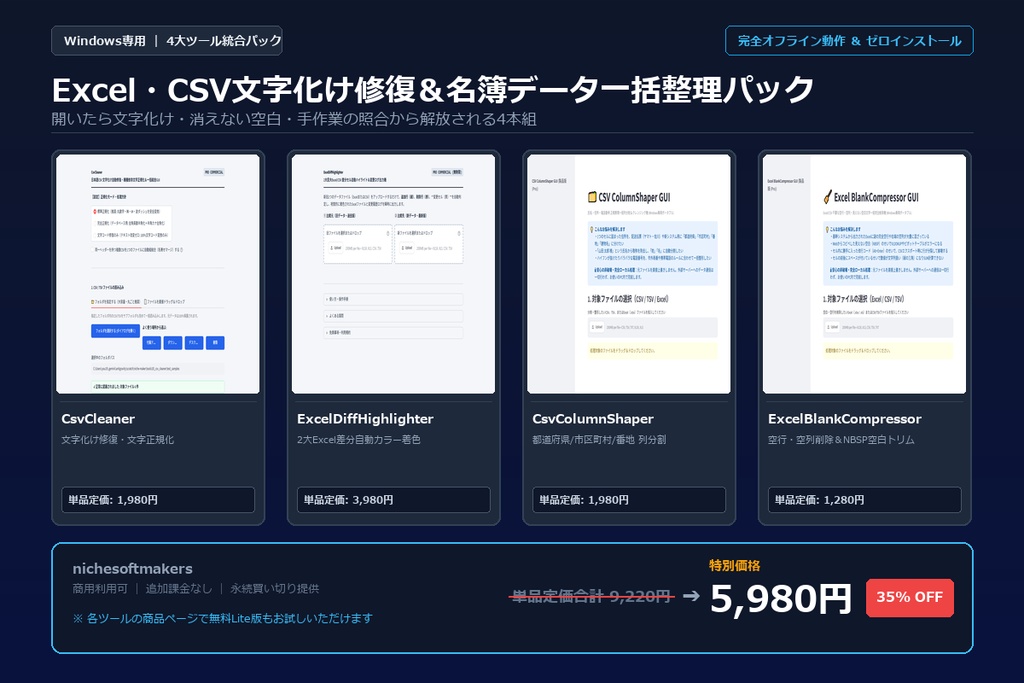Click the arrow icon before the 5,980円 price
The height and width of the screenshot is (683, 1024).
pyautogui.click(x=691, y=596)
